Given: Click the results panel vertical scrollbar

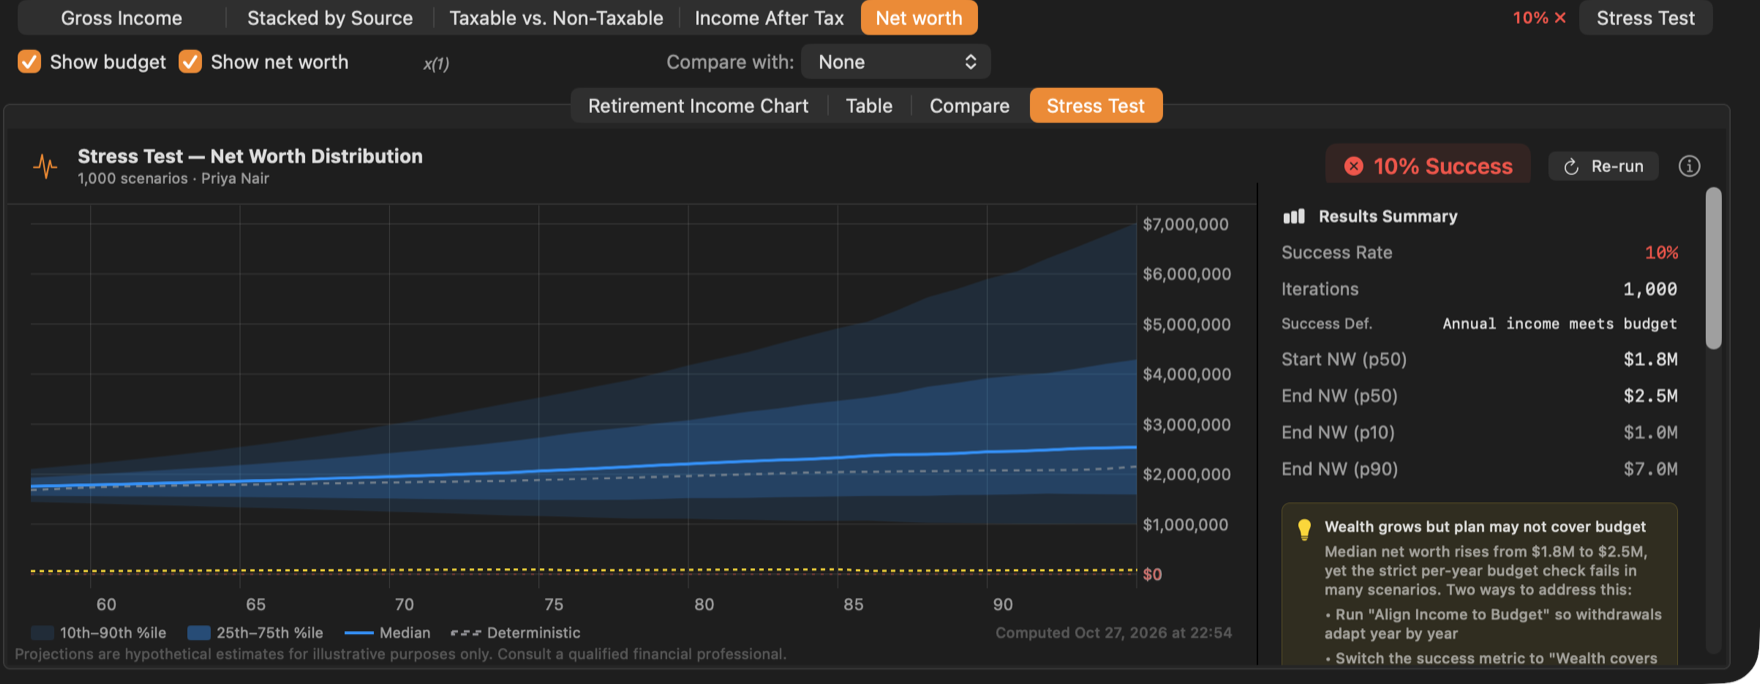Looking at the screenshot, I should [x=1714, y=268].
